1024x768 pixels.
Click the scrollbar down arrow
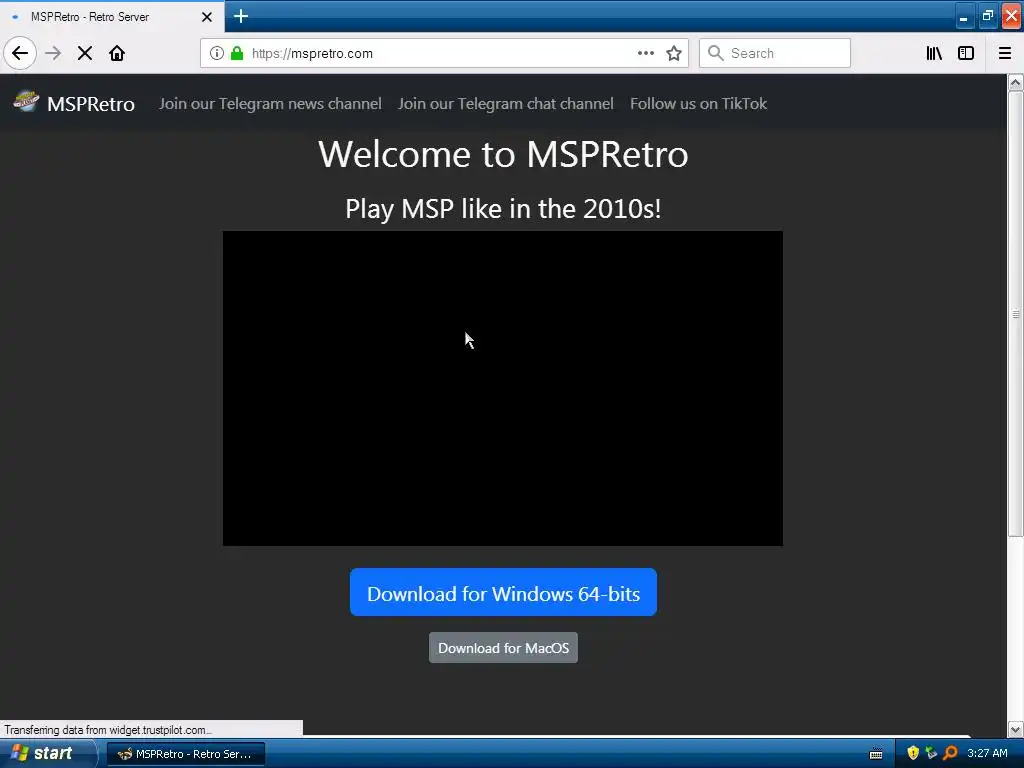pos(1016,729)
